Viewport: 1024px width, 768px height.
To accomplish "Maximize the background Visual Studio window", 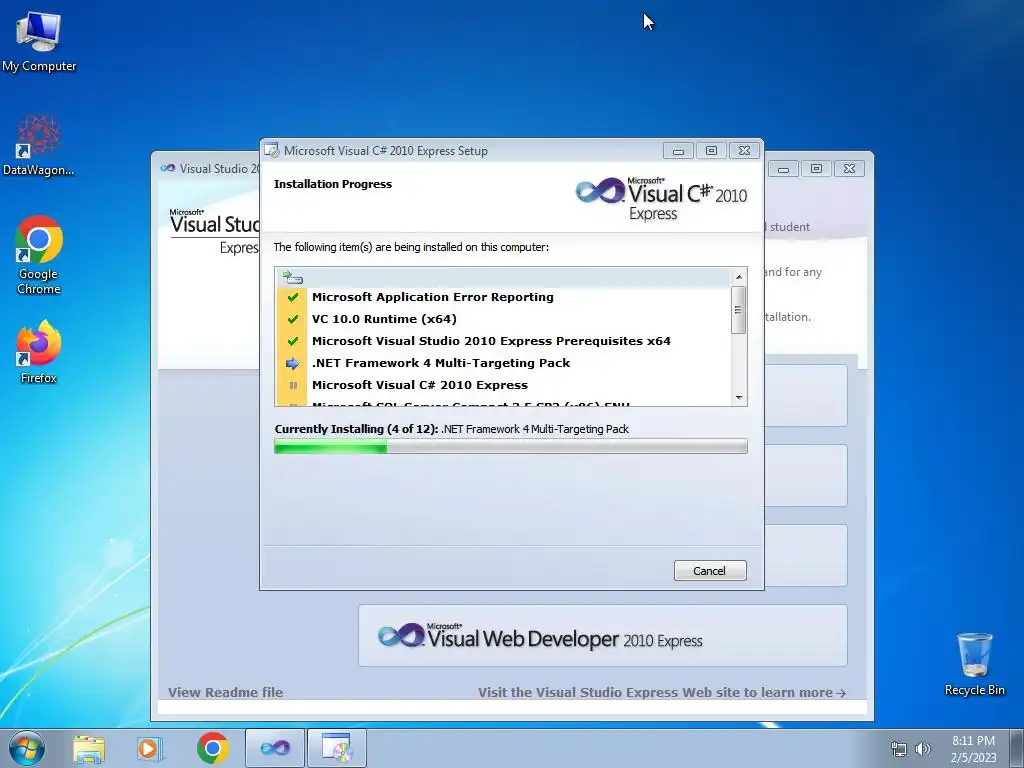I will (x=816, y=169).
